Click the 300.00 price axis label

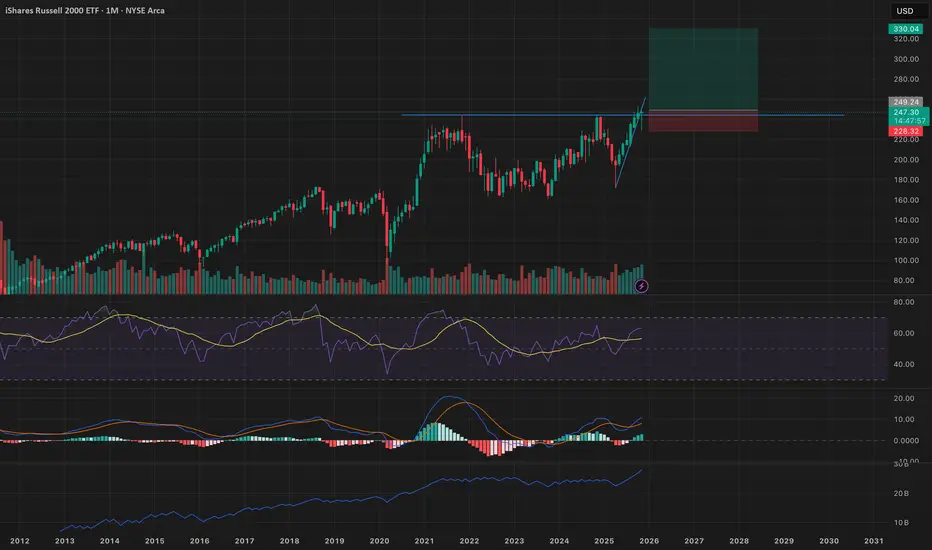tap(906, 59)
